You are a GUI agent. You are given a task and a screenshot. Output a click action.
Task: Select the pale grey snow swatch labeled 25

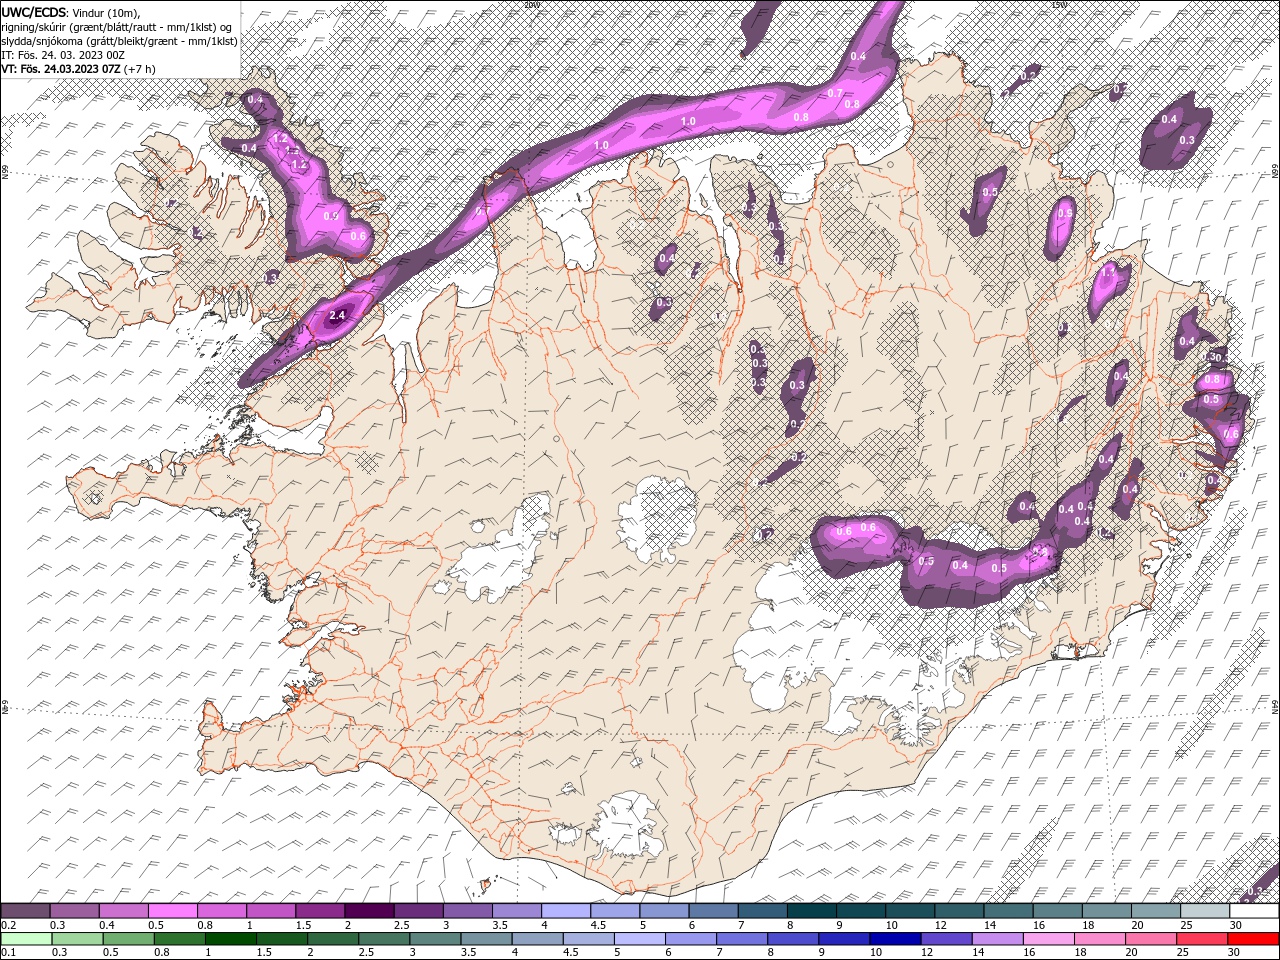[1205, 911]
